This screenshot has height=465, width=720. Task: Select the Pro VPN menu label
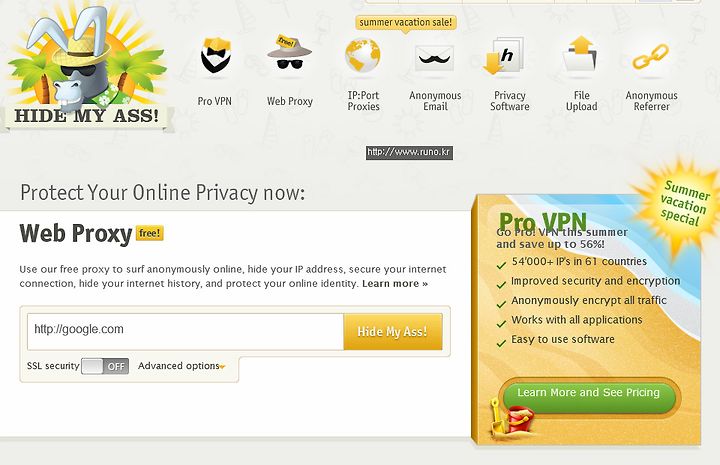point(214,101)
